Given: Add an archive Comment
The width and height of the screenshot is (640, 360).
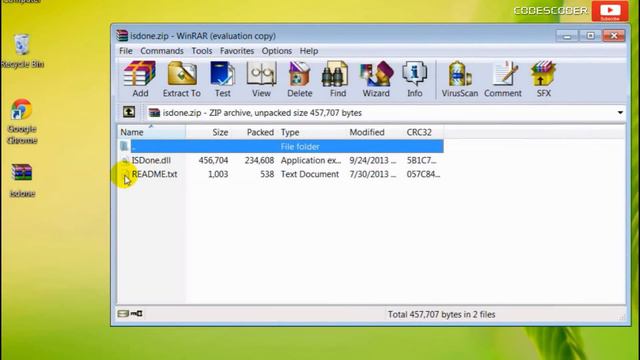Looking at the screenshot, I should pyautogui.click(x=503, y=79).
